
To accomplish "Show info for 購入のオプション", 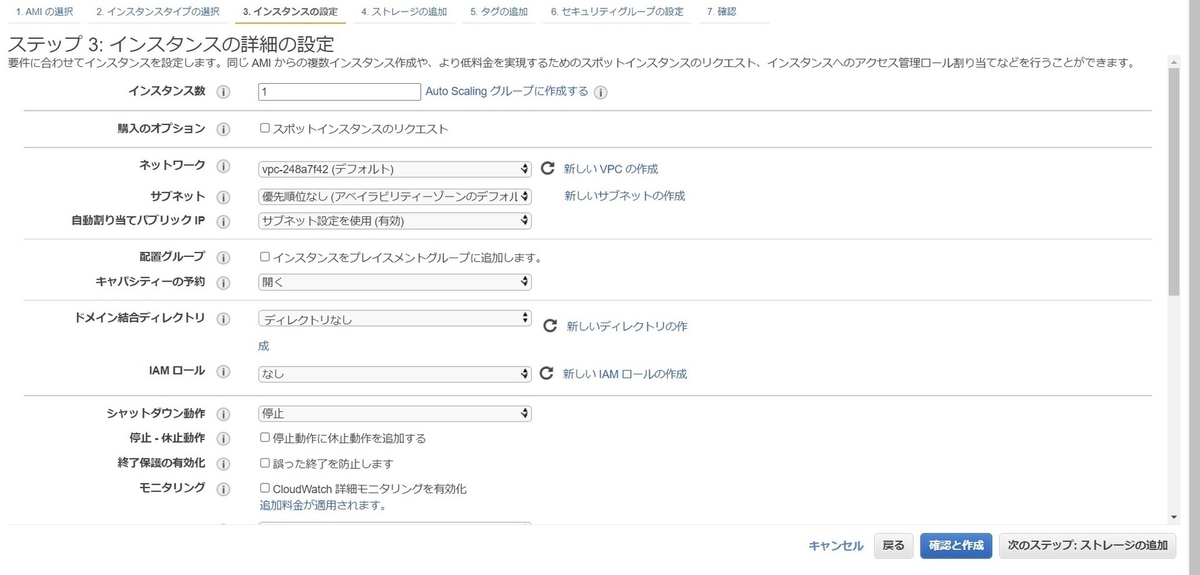I will [224, 129].
